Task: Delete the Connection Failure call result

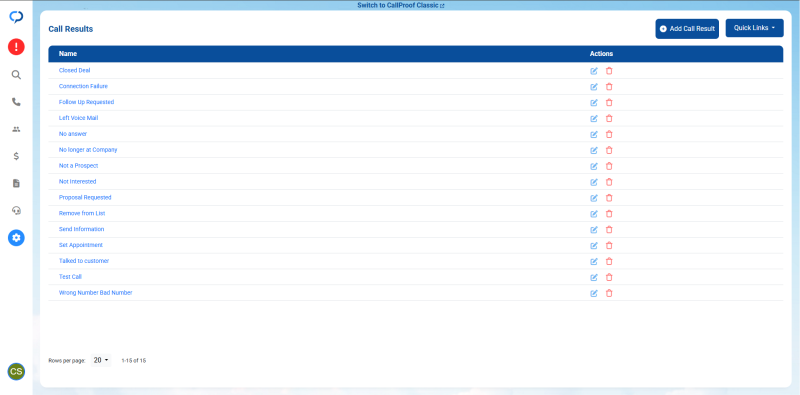Action: click(609, 87)
